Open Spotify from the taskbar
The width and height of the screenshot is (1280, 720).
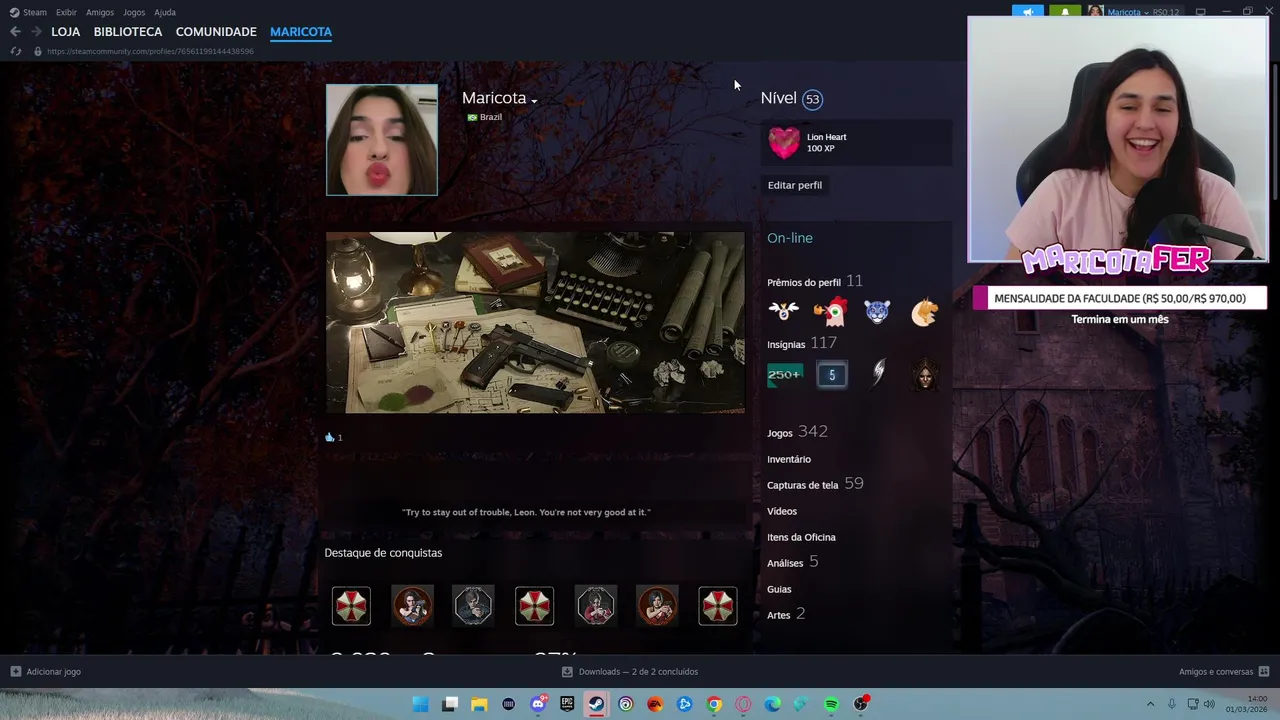coord(831,704)
